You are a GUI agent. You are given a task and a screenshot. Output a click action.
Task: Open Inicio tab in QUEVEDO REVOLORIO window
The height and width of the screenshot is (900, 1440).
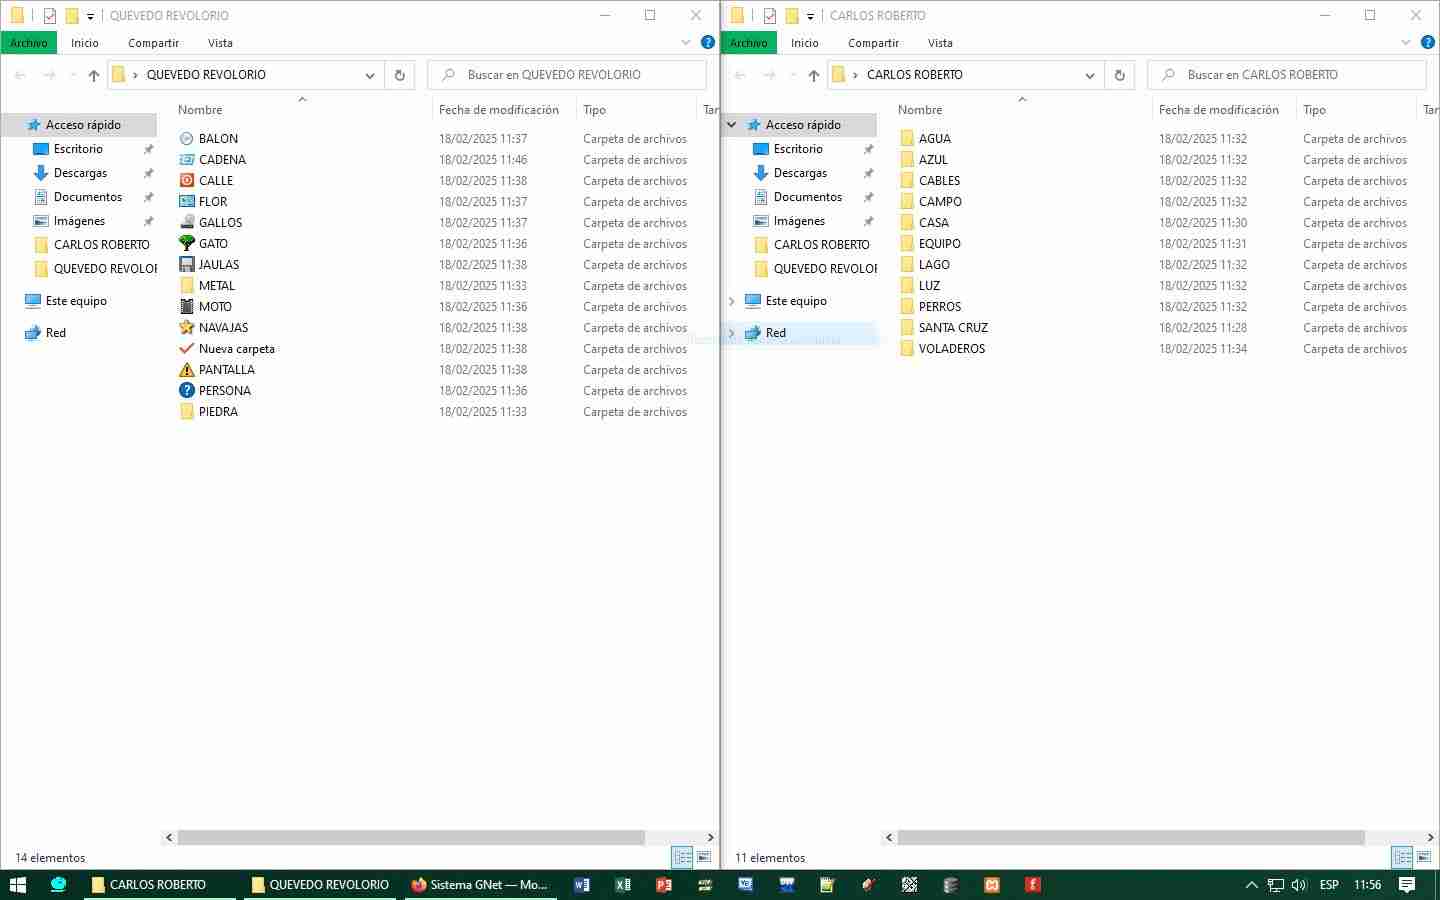point(85,43)
